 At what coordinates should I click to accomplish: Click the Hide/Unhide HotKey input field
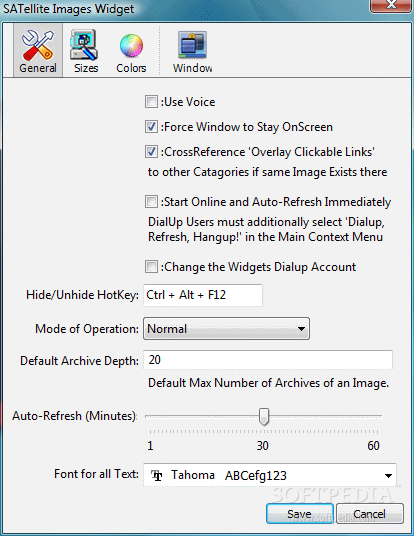(203, 295)
